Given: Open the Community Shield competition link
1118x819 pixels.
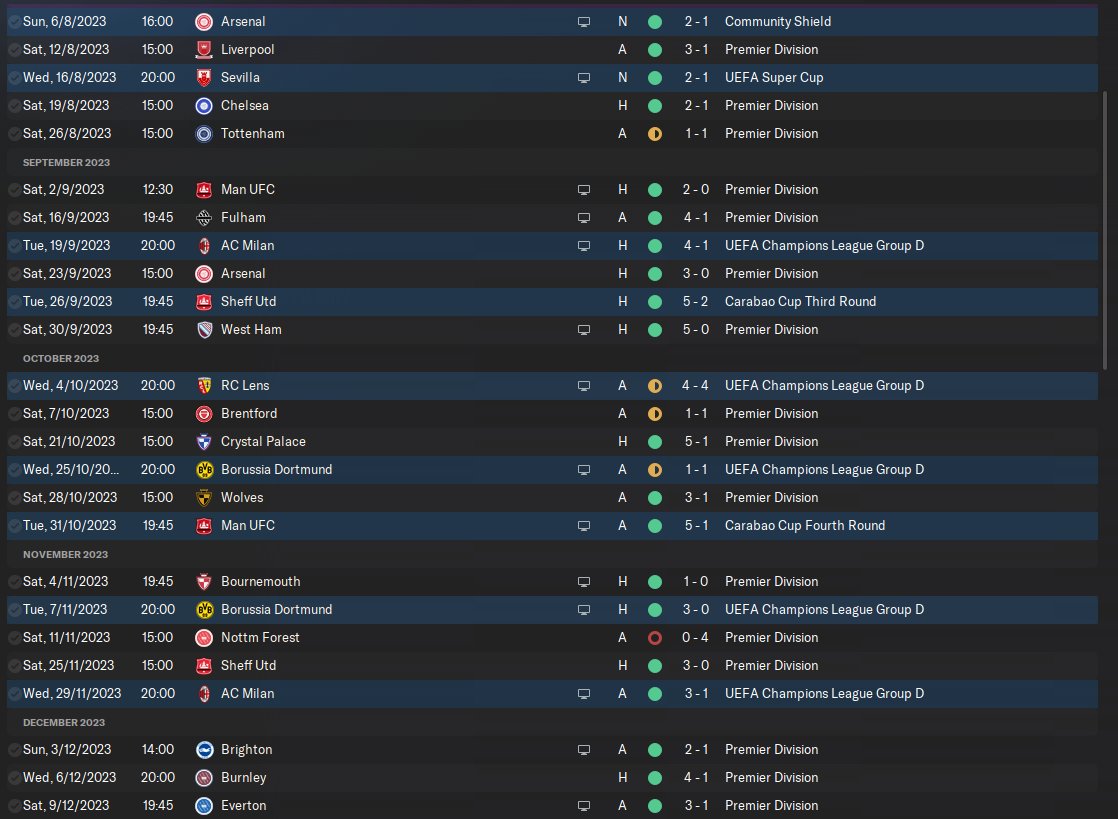Looking at the screenshot, I should tap(778, 21).
